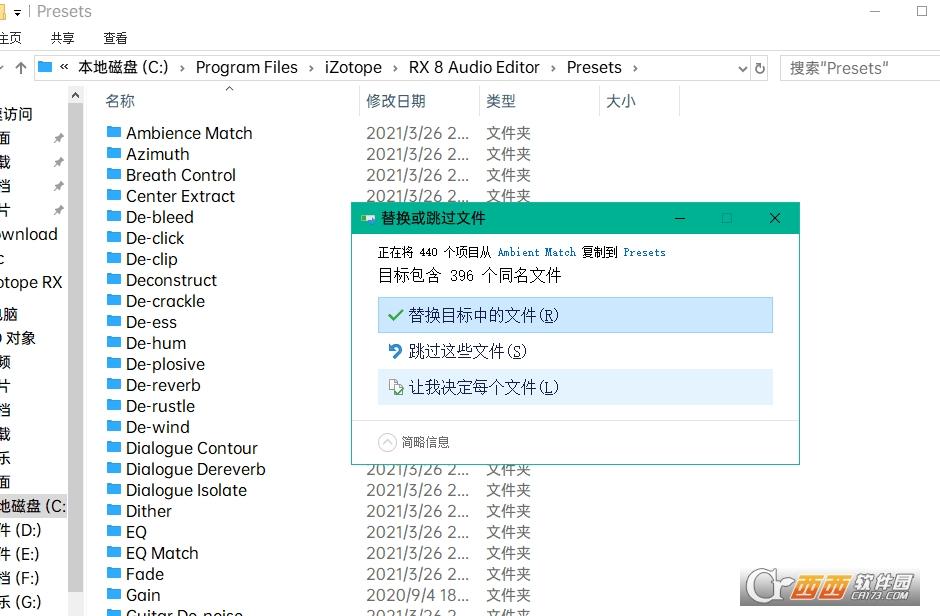Click the refresh icon beside address bar

(x=760, y=68)
